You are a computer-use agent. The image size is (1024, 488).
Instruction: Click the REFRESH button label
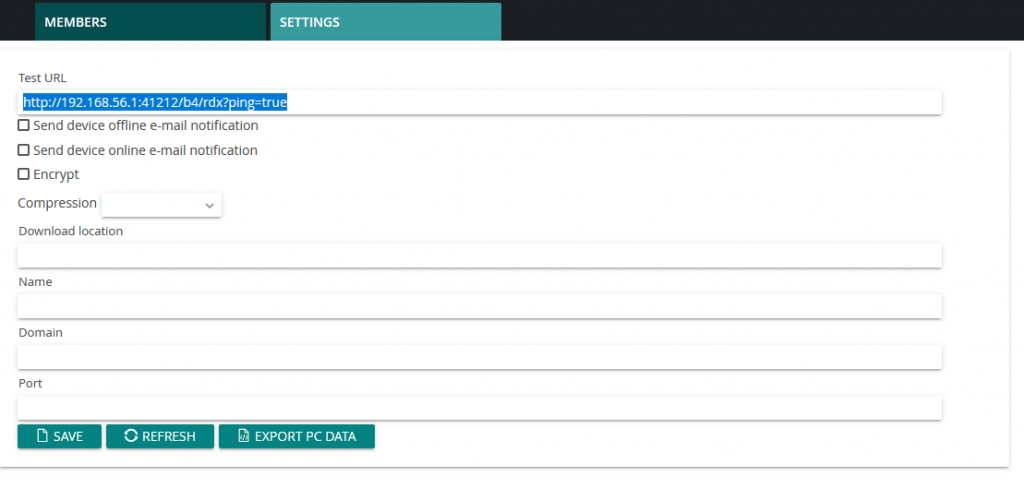tap(168, 436)
